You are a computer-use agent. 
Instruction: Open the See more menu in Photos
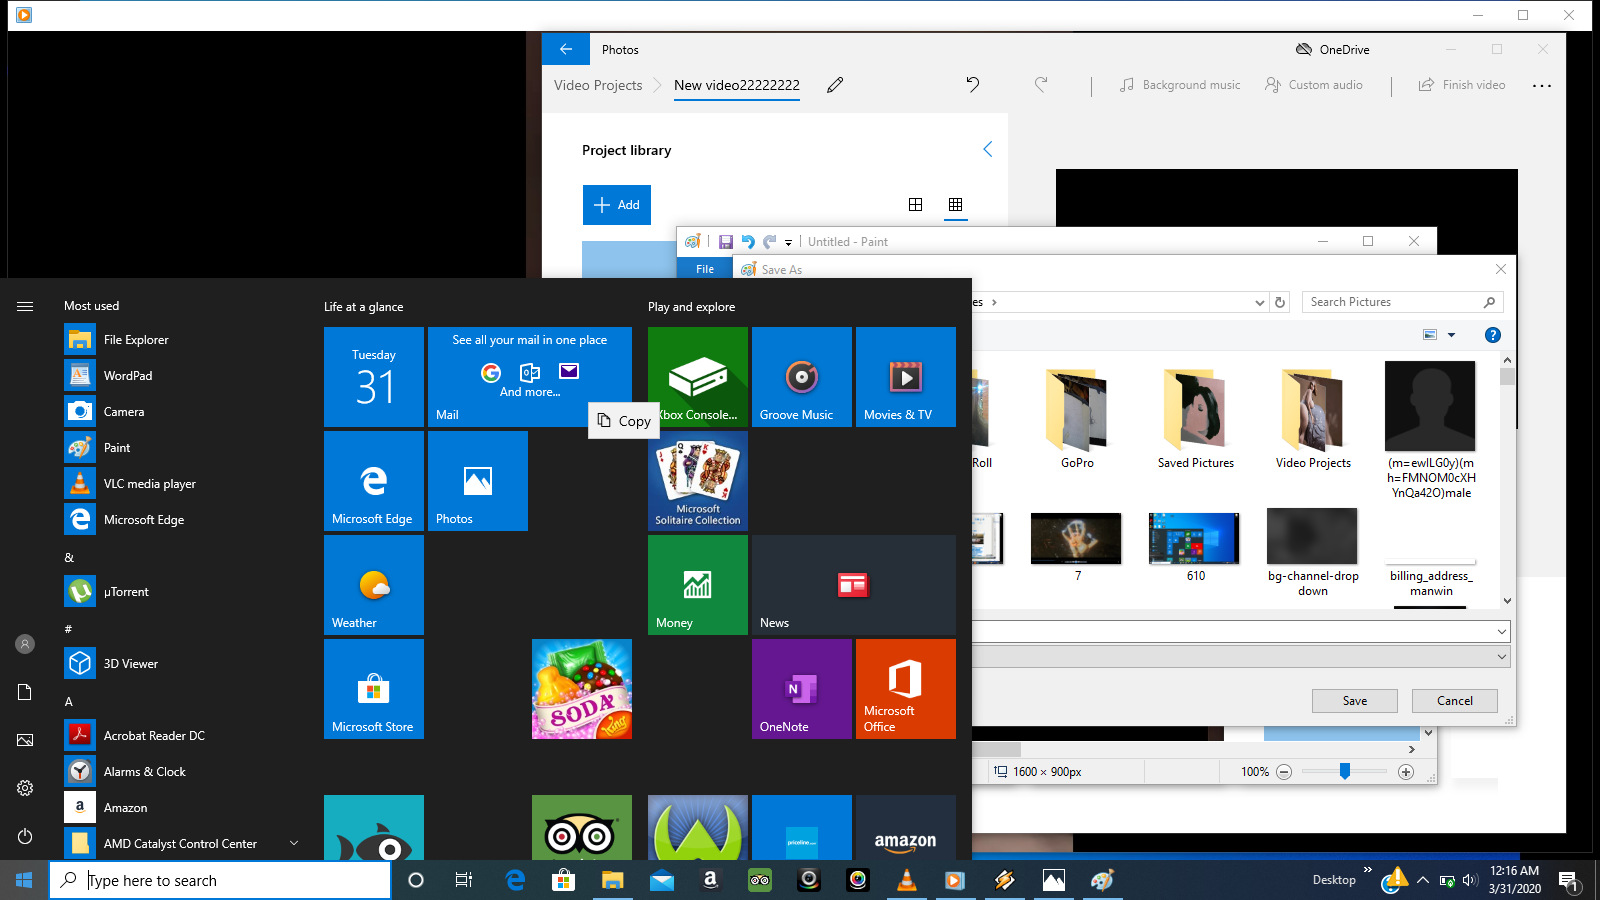1541,86
